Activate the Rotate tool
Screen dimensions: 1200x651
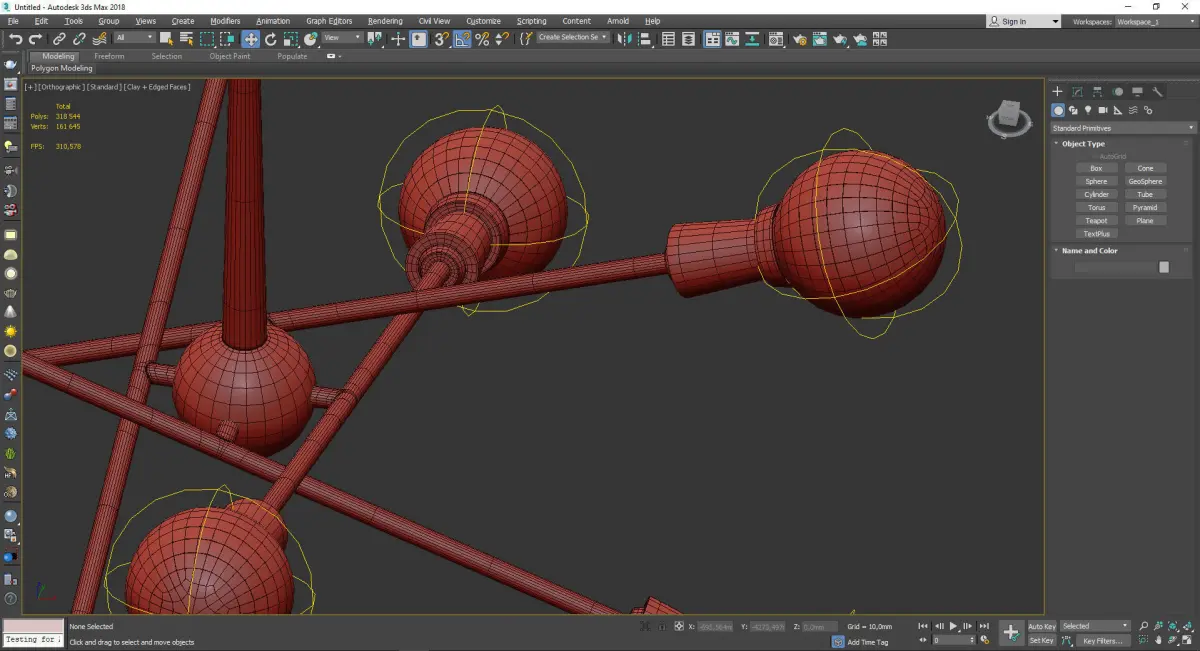click(x=271, y=39)
